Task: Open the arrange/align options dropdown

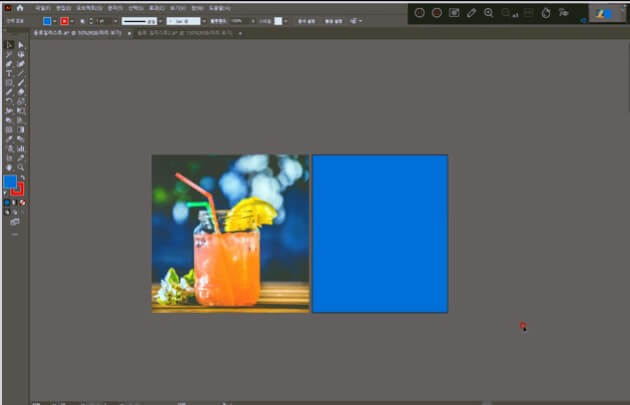Action: pyautogui.click(x=356, y=21)
